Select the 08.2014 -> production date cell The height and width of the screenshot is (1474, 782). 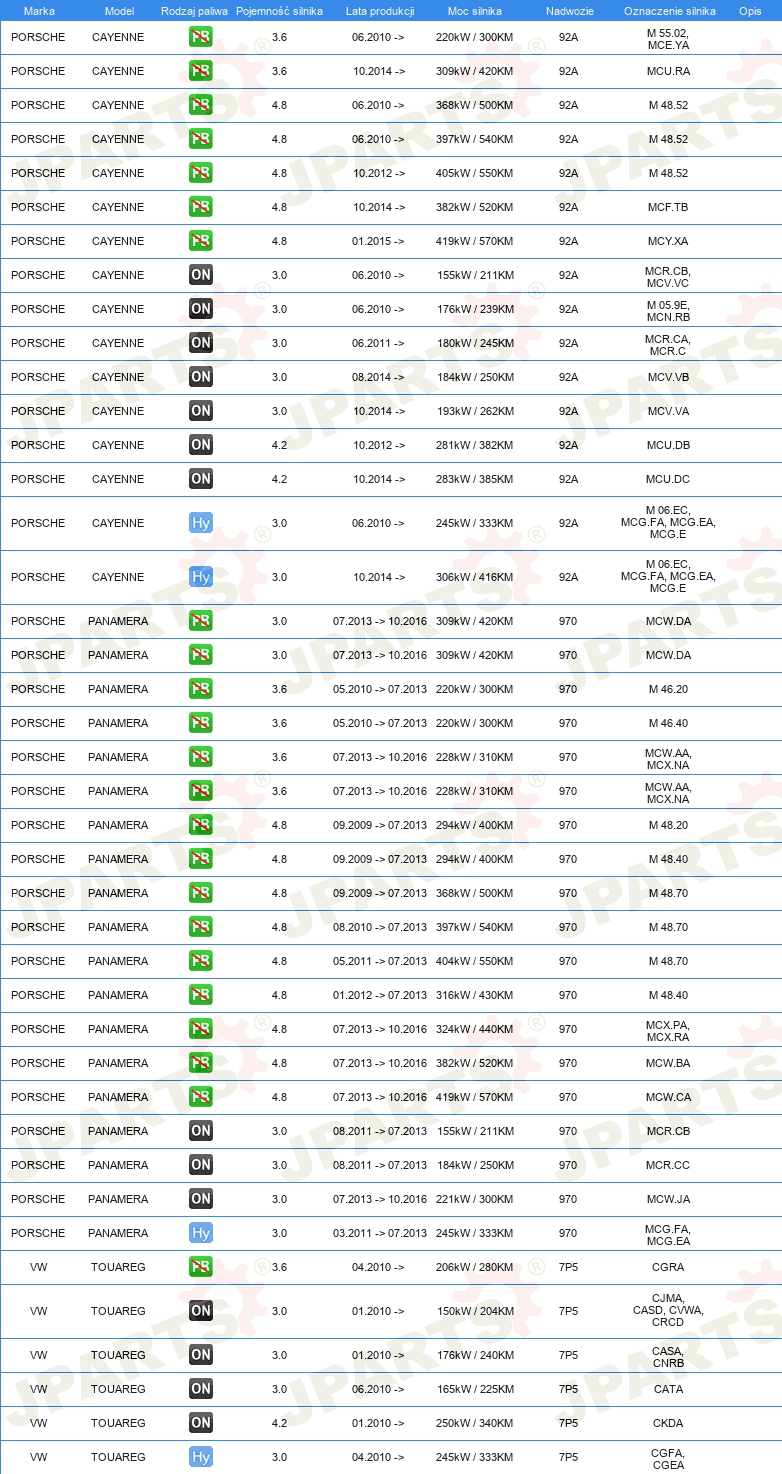pyautogui.click(x=379, y=377)
